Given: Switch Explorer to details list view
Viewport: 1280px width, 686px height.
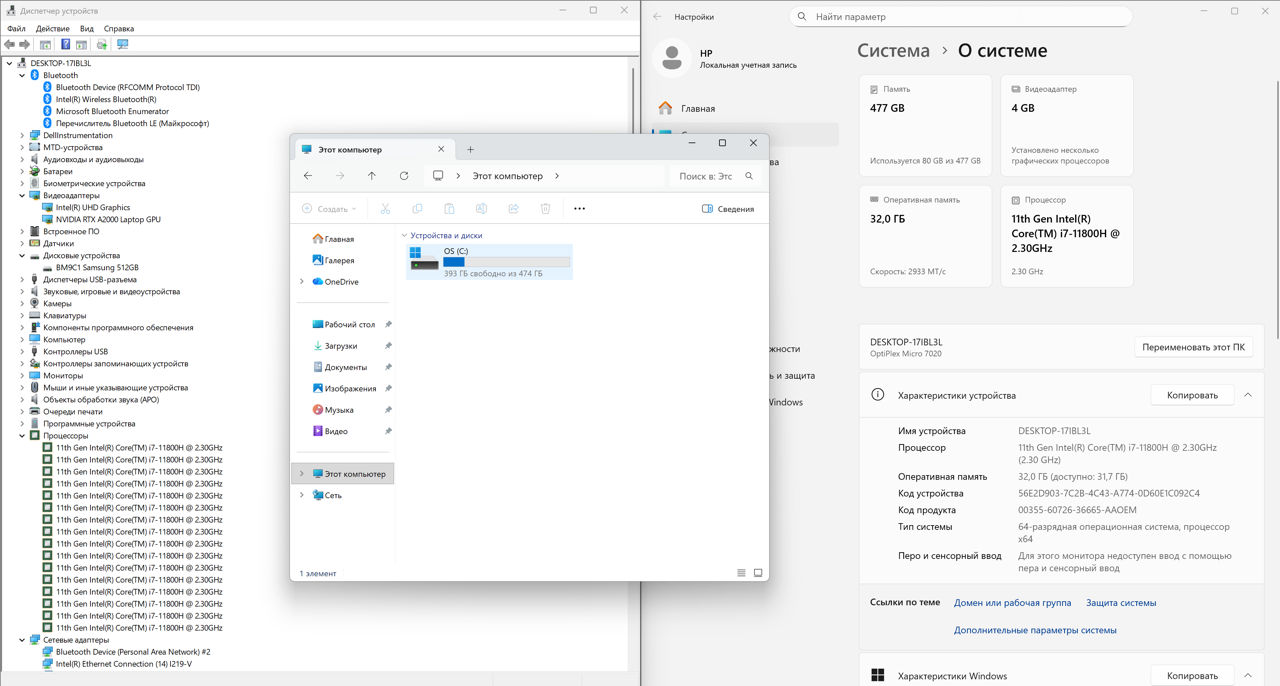Looking at the screenshot, I should click(741, 573).
